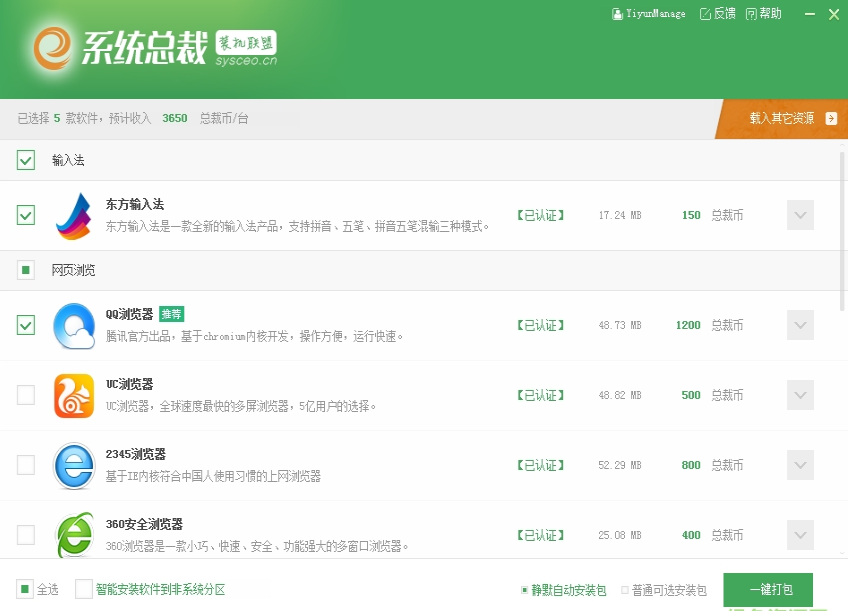Toggle the 输入法 category checkbox
850x611 pixels.
click(26, 160)
